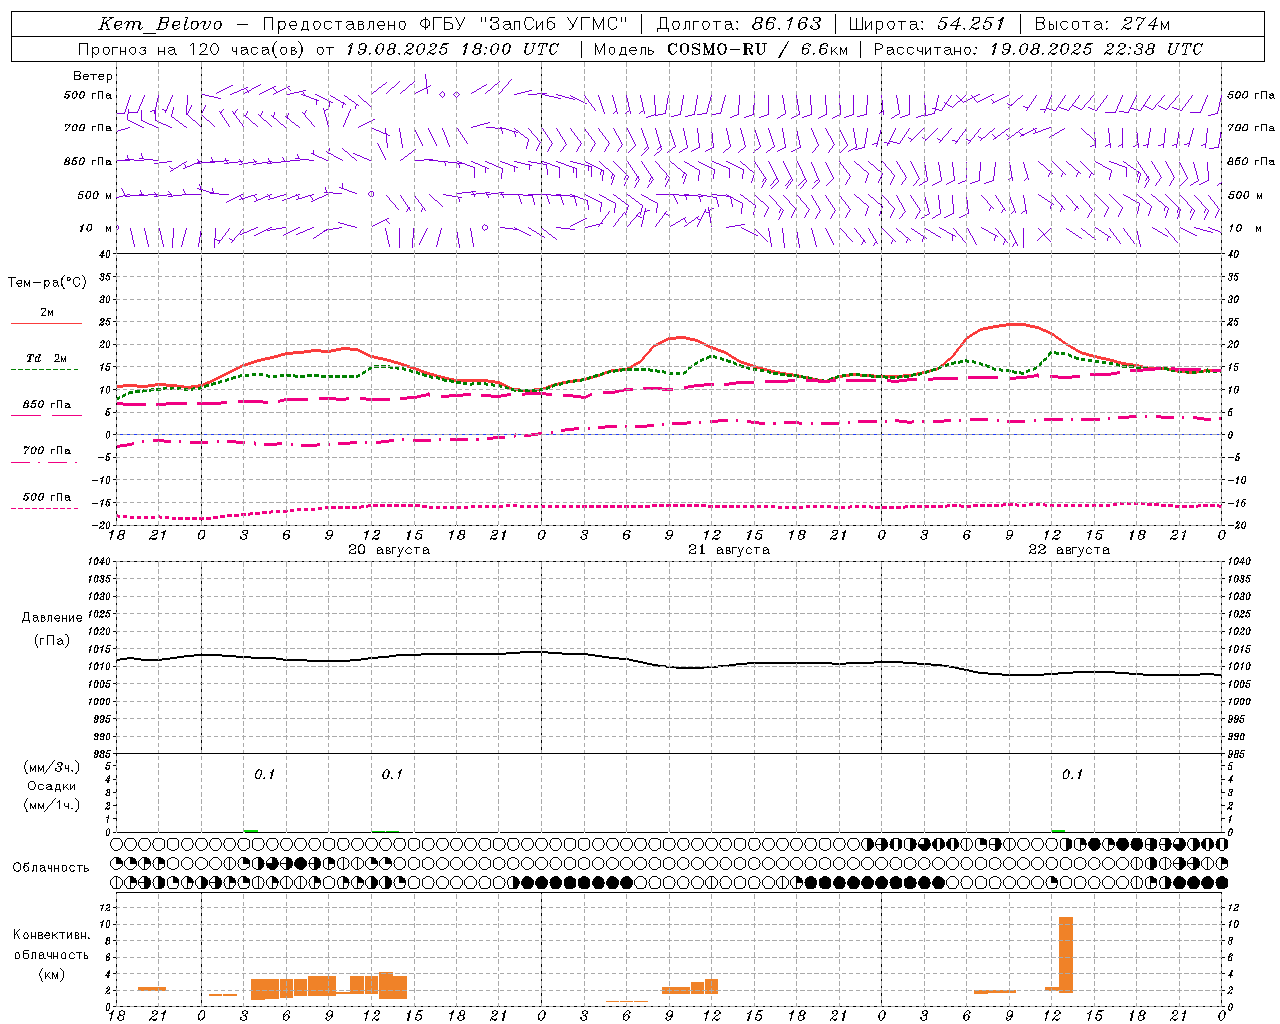
Task: Click the 20 августа date label
Action: (389, 550)
